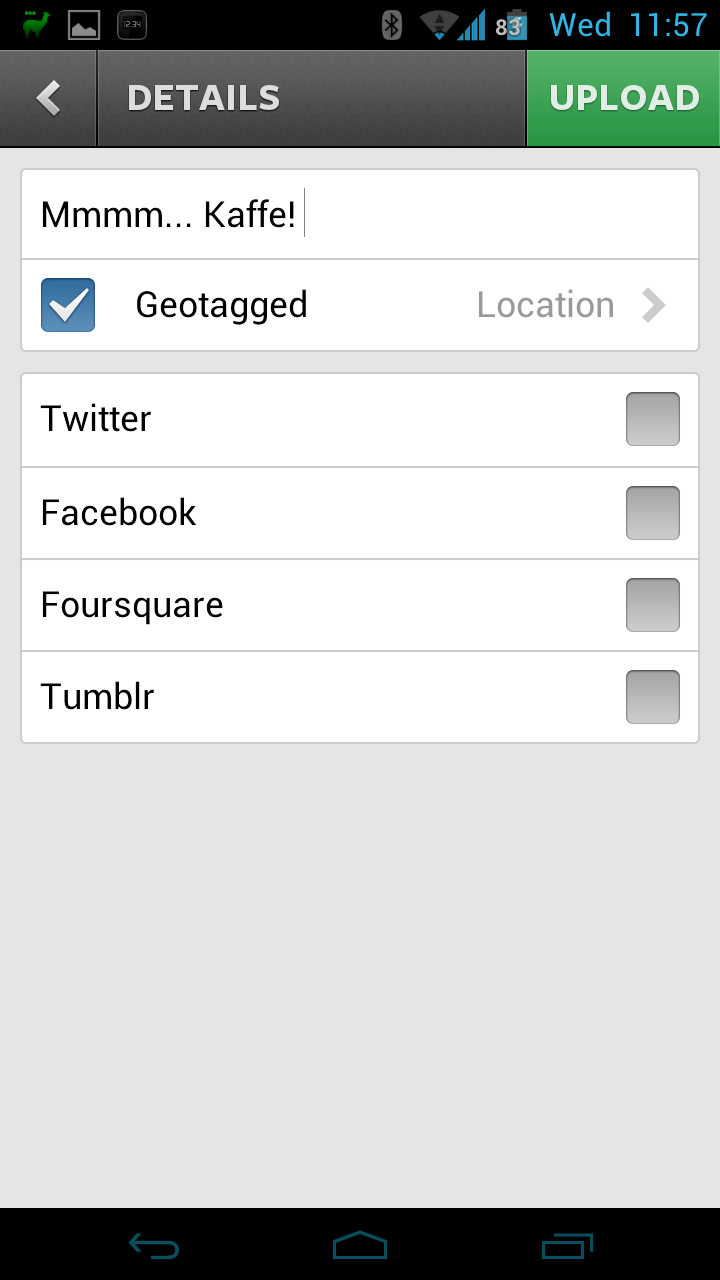Tap the Bluetooth status icon
720x1280 pixels.
pyautogui.click(x=392, y=25)
